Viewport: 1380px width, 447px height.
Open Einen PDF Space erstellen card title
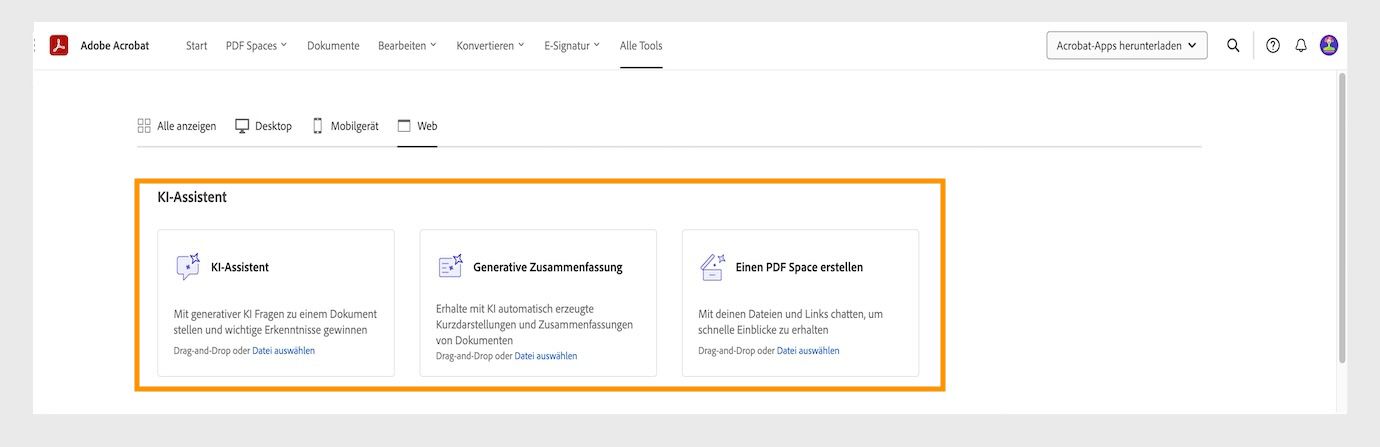click(x=799, y=267)
